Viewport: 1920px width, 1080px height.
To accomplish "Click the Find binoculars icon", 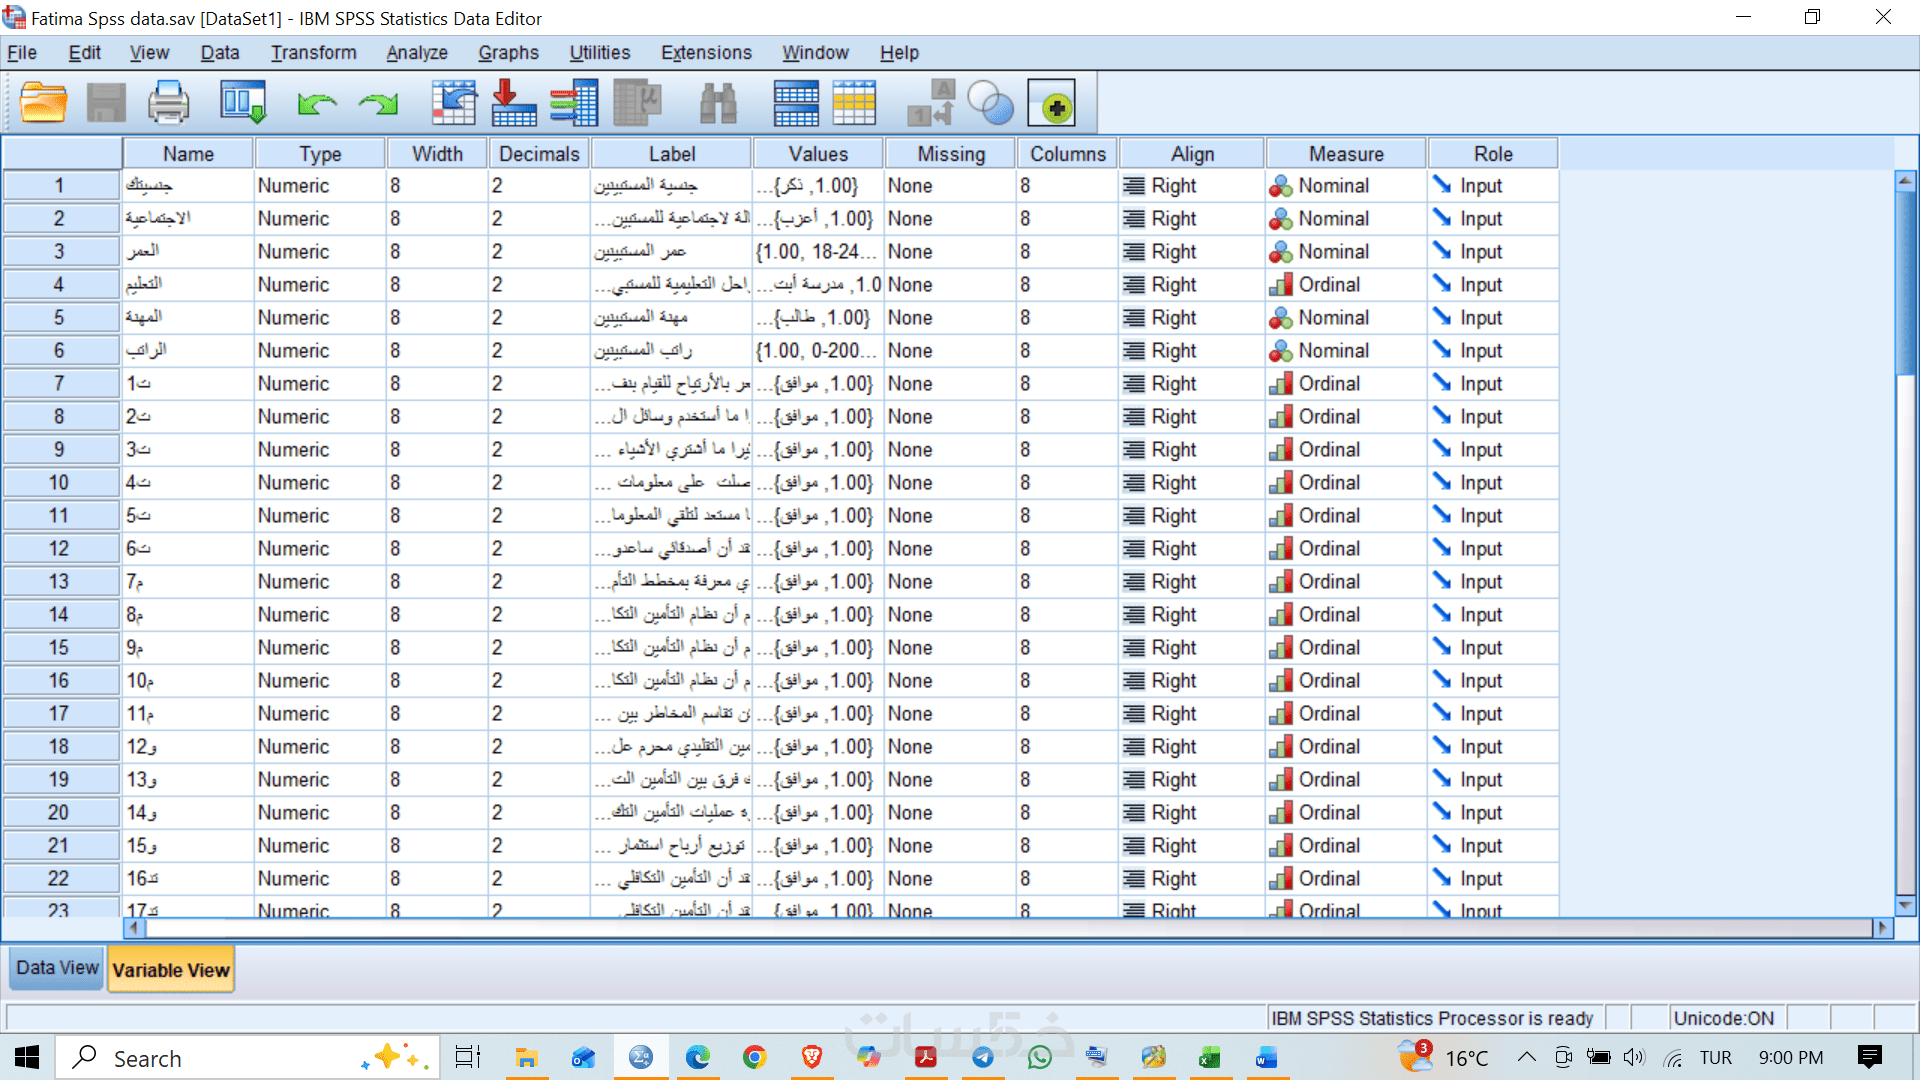I will [717, 103].
